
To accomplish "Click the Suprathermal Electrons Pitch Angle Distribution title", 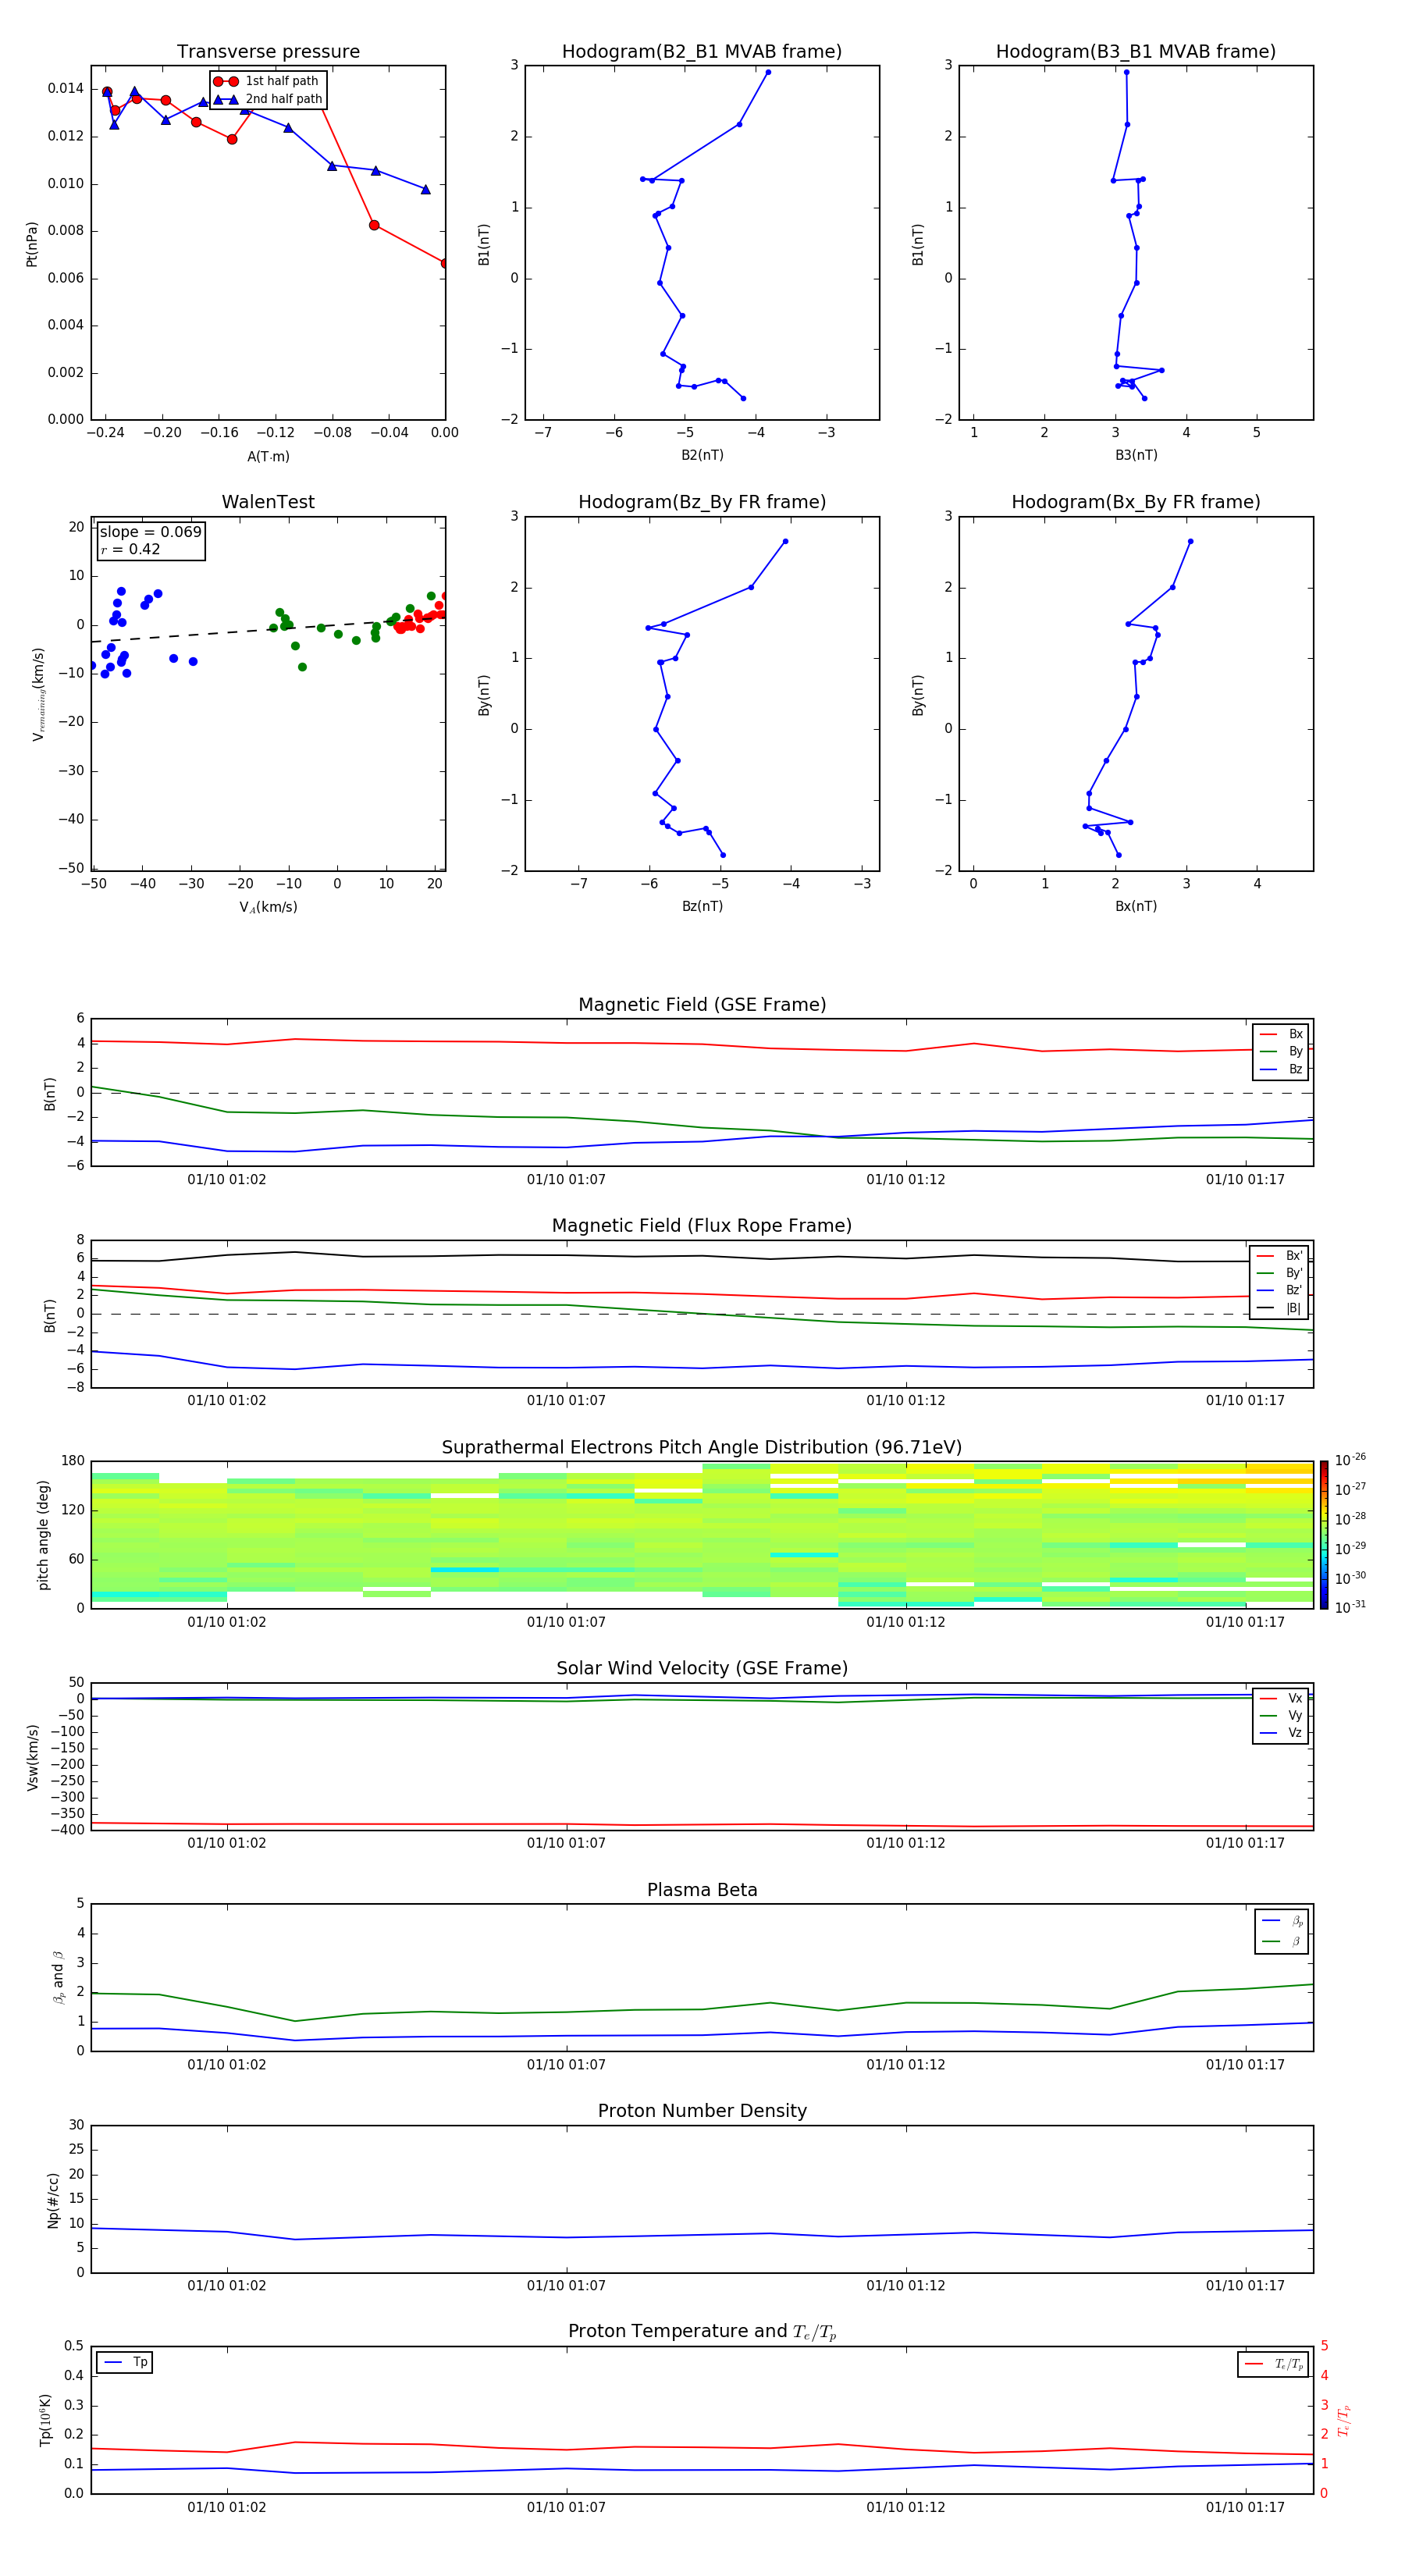I will click(x=702, y=1448).
